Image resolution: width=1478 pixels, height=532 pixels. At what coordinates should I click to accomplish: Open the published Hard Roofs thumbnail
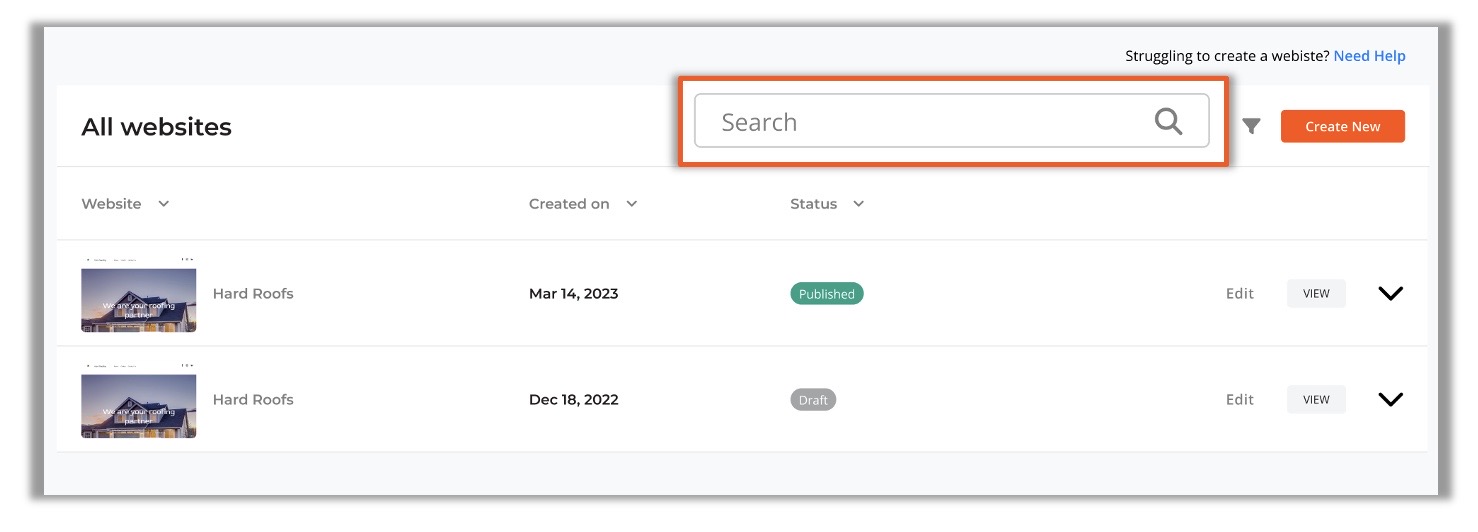tap(139, 298)
